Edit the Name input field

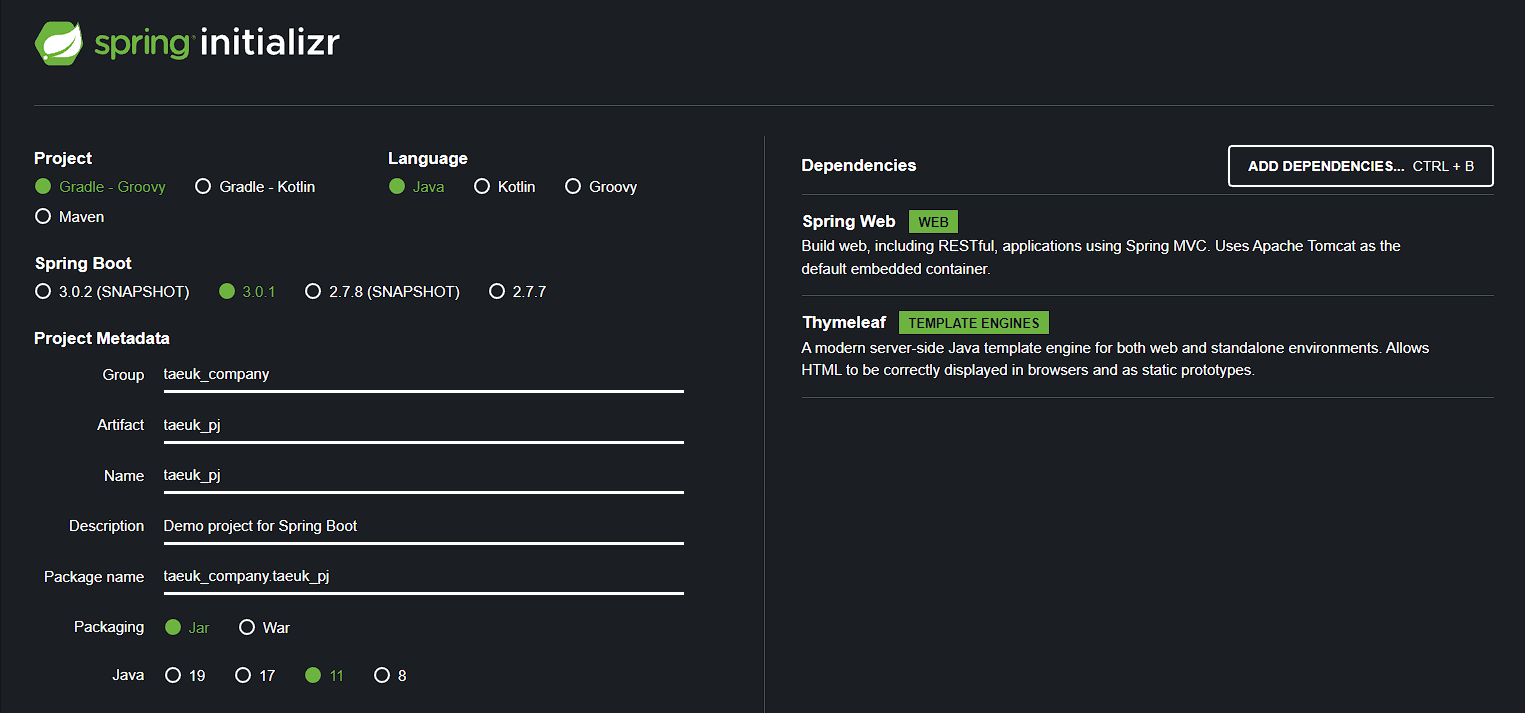pyautogui.click(x=423, y=476)
